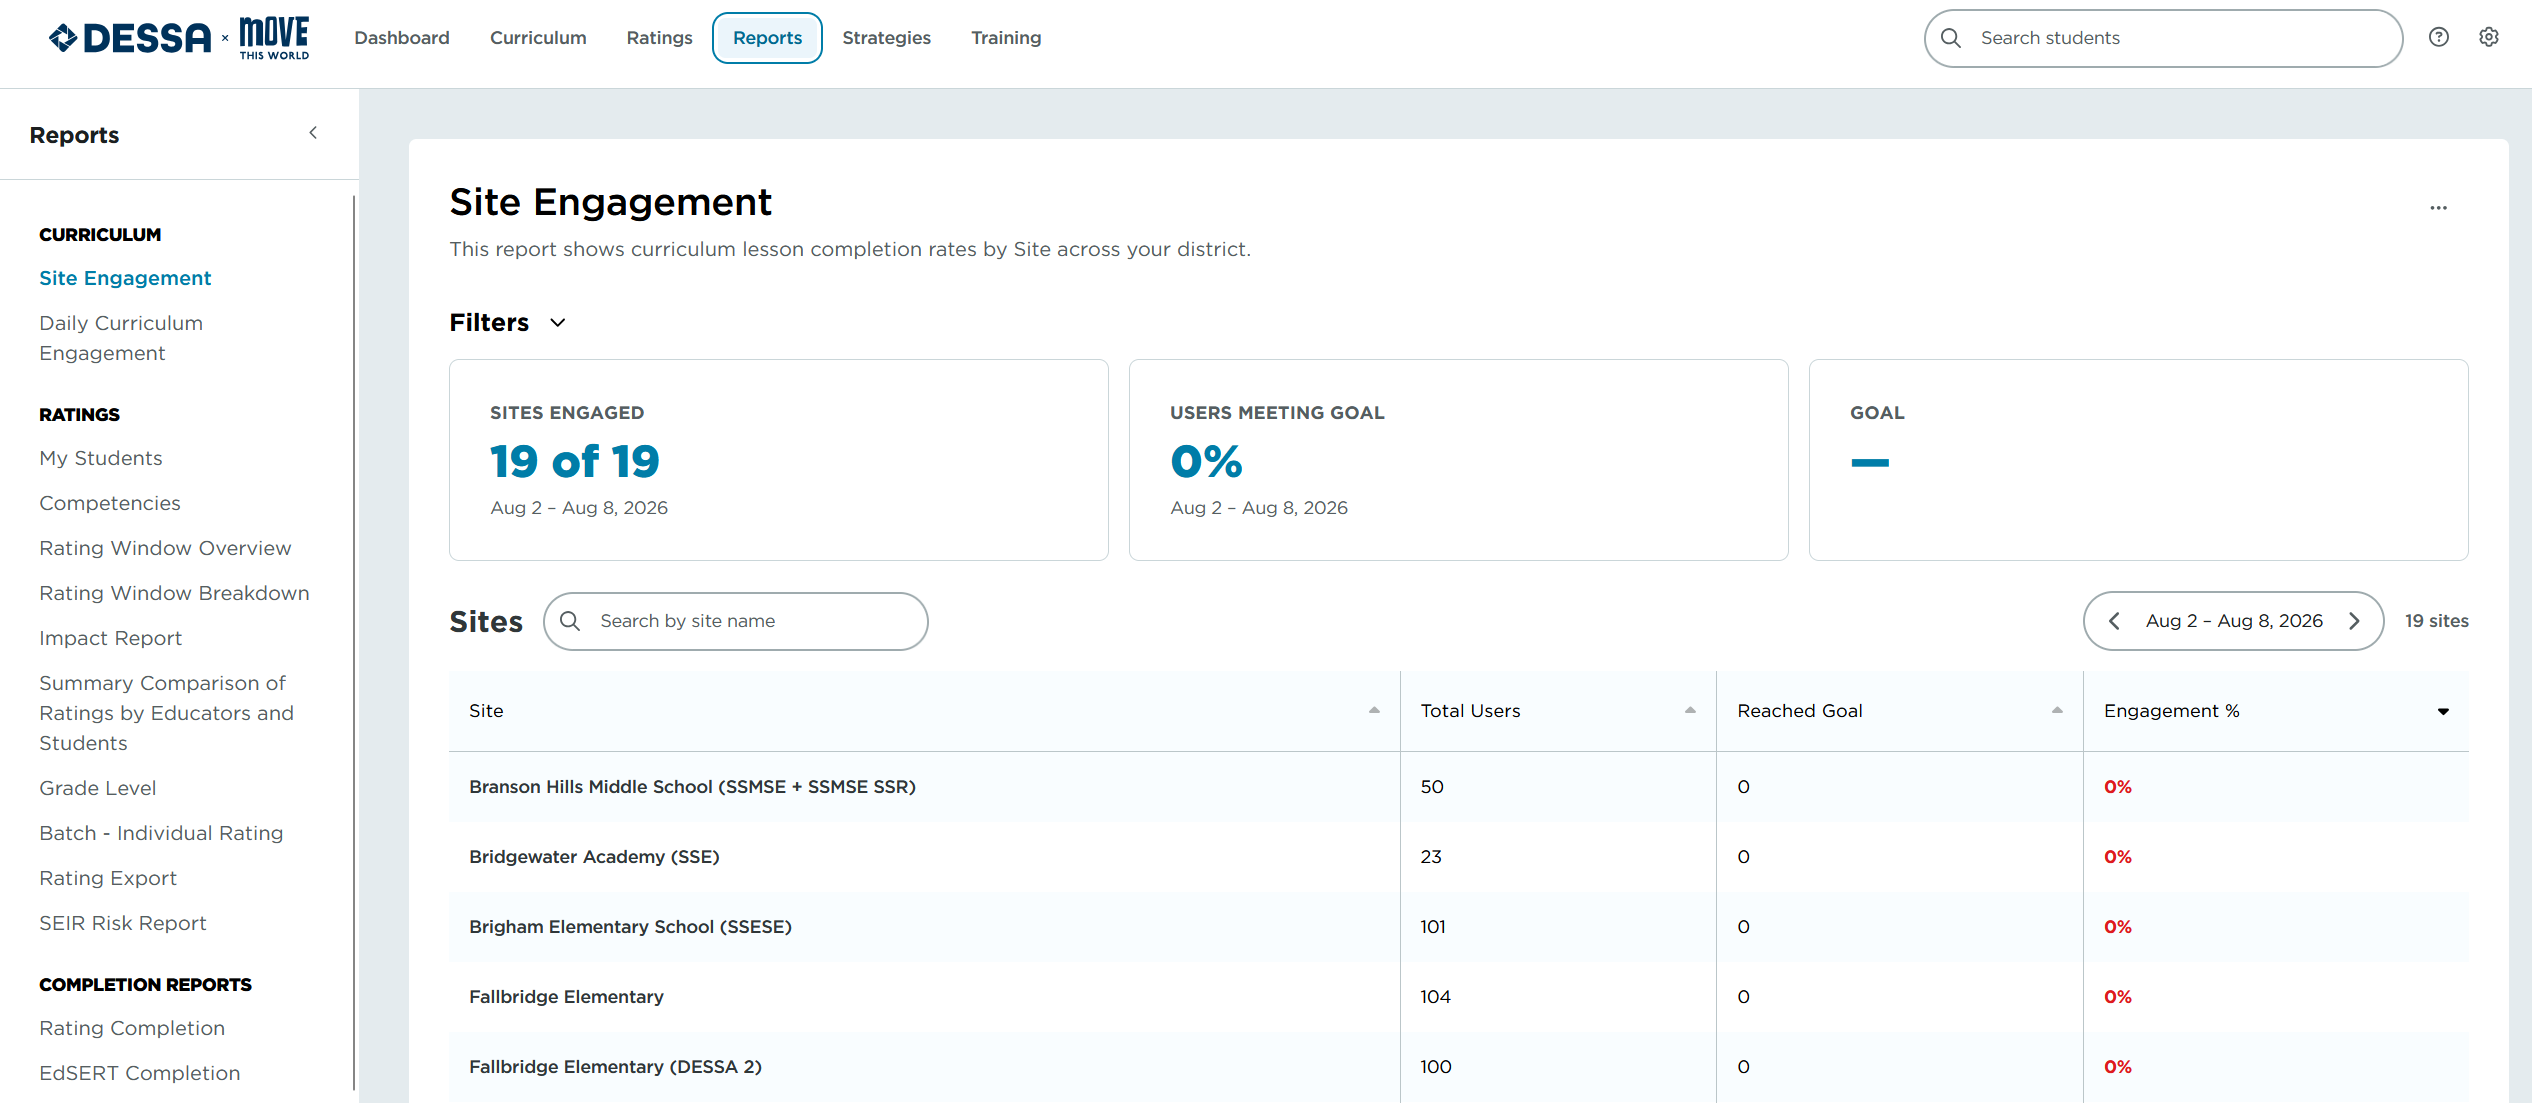Image resolution: width=2532 pixels, height=1103 pixels.
Task: Open Rating Completion report
Action: 132,1028
